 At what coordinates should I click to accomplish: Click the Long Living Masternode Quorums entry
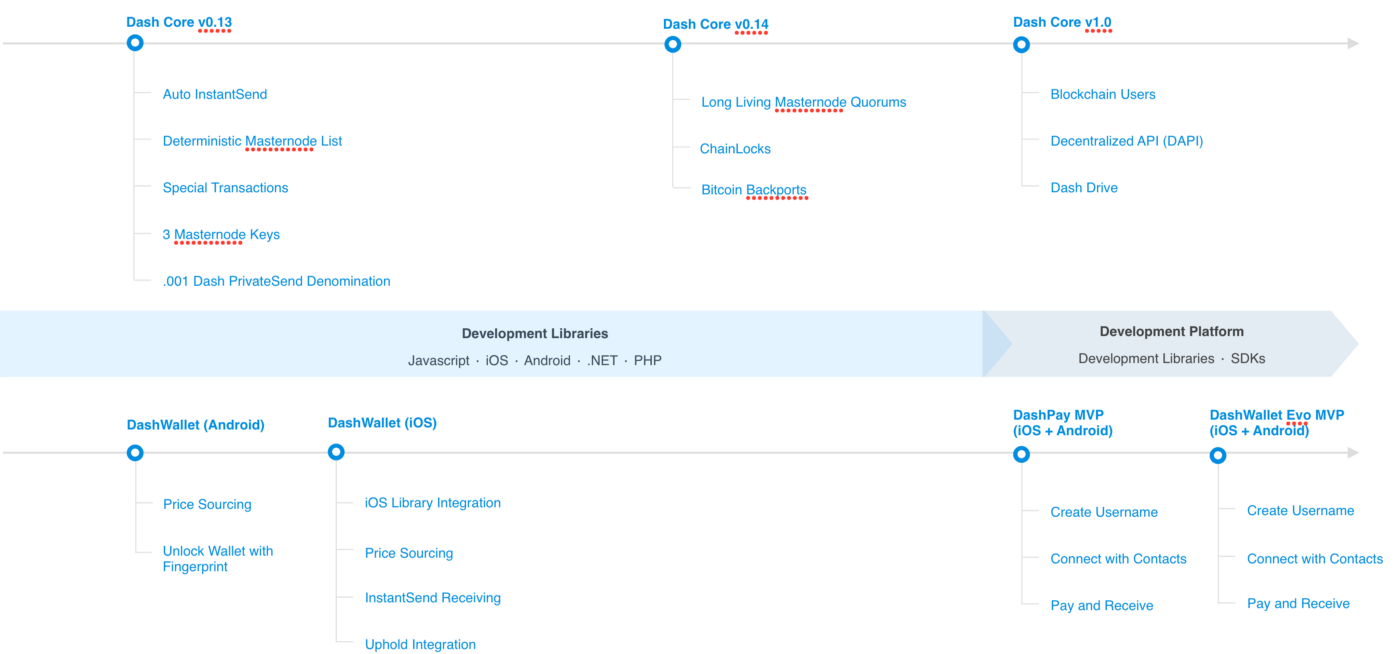click(x=803, y=101)
